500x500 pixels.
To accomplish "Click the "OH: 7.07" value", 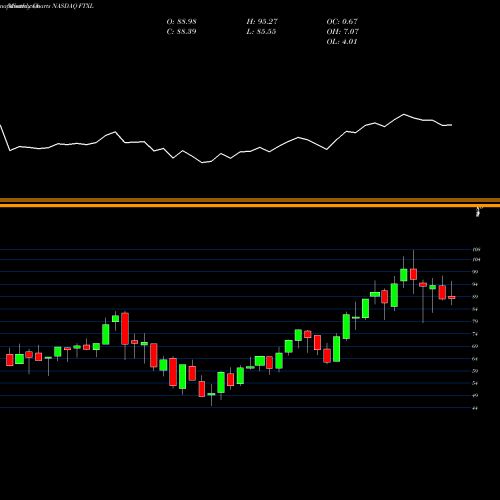I will [x=343, y=32].
